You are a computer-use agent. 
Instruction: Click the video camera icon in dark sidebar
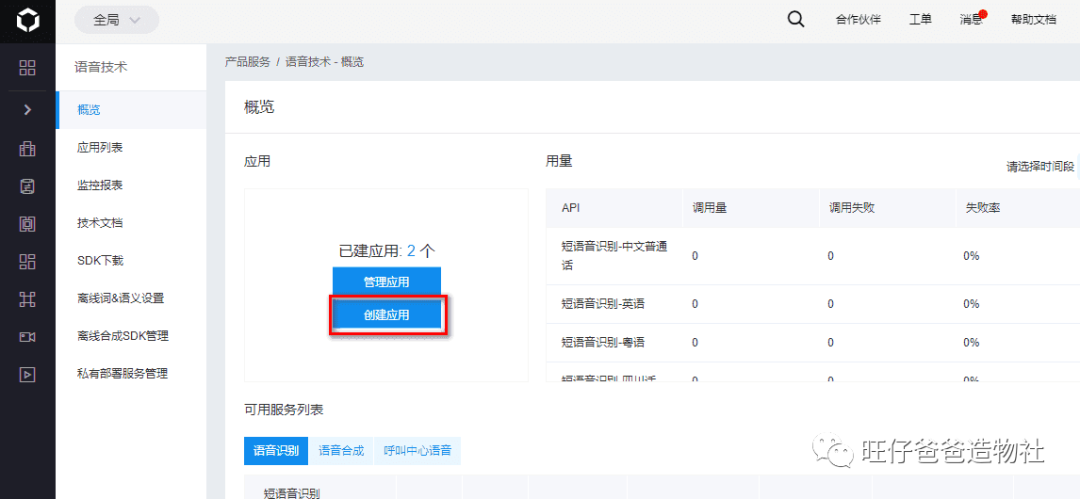28,336
